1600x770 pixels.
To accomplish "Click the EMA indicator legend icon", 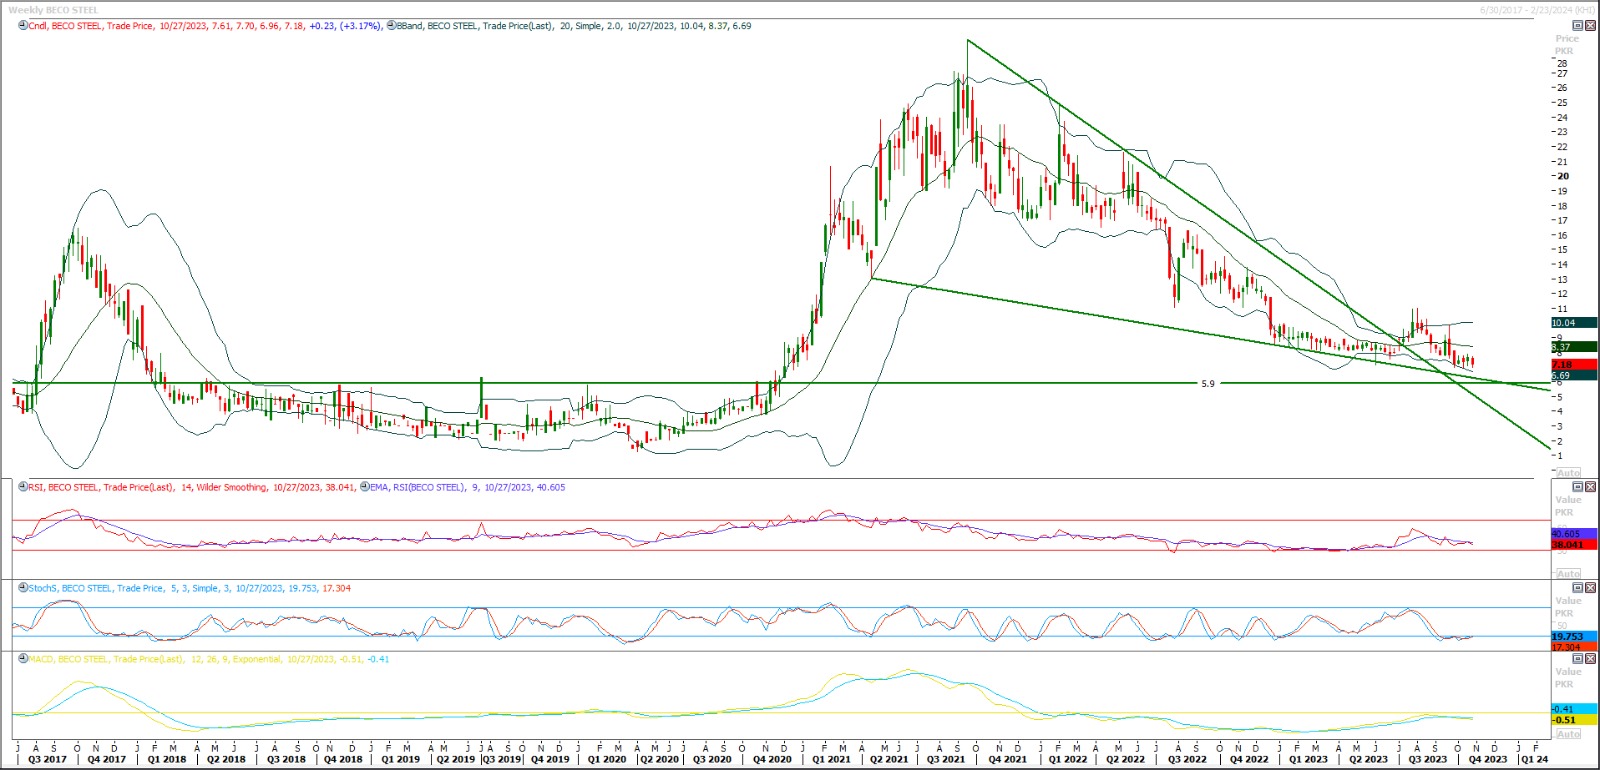I will [x=365, y=487].
